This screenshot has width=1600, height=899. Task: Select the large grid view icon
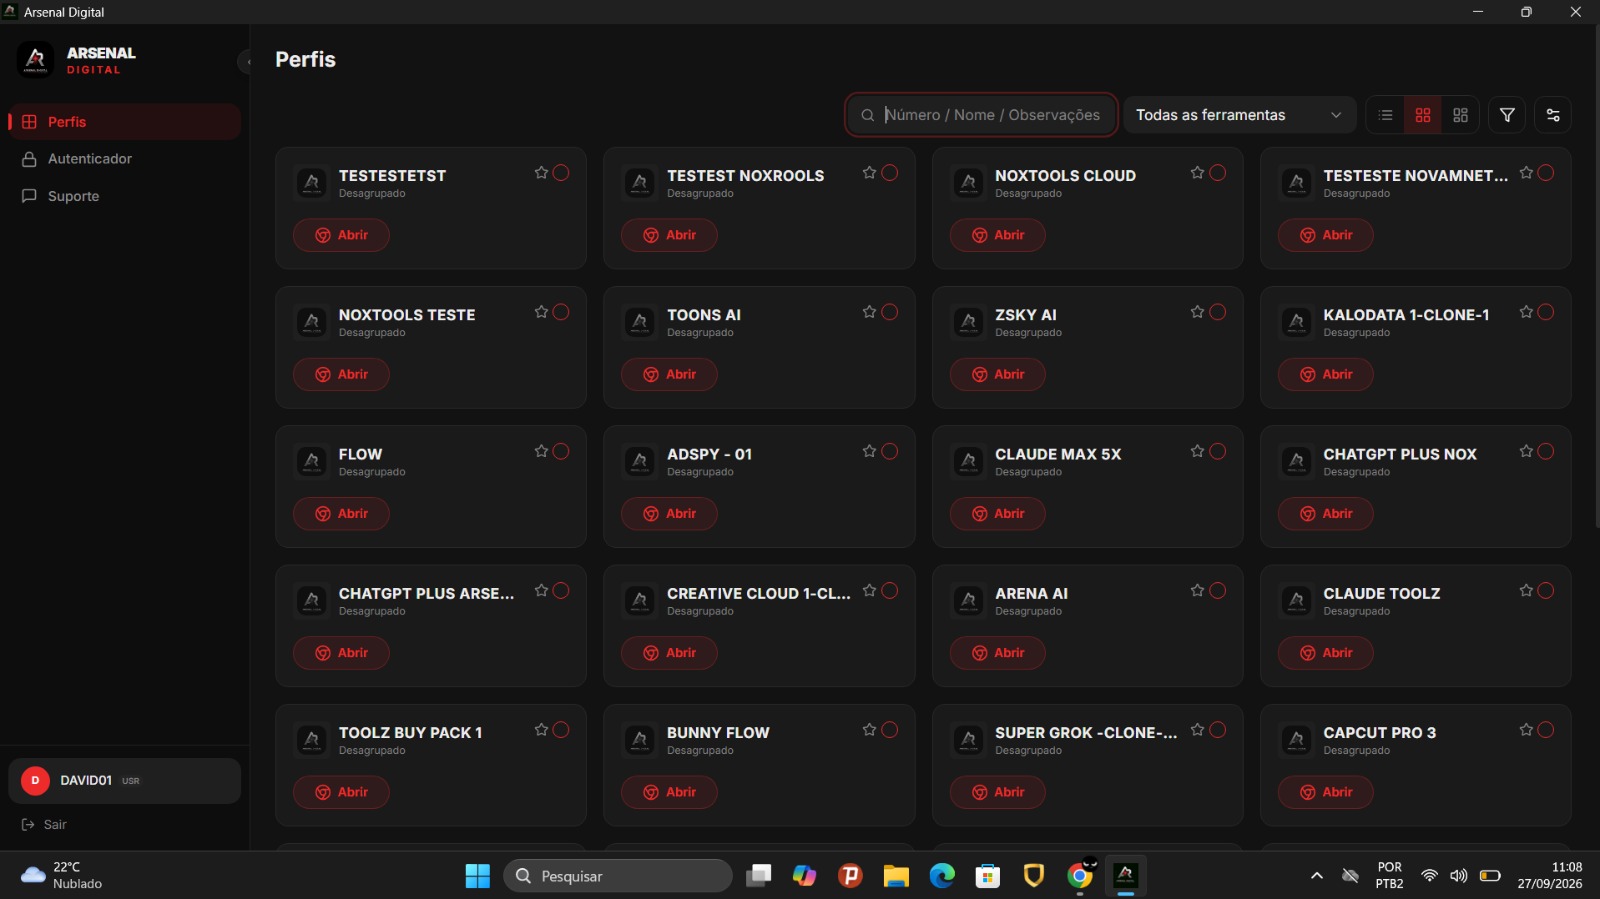(x=1423, y=115)
